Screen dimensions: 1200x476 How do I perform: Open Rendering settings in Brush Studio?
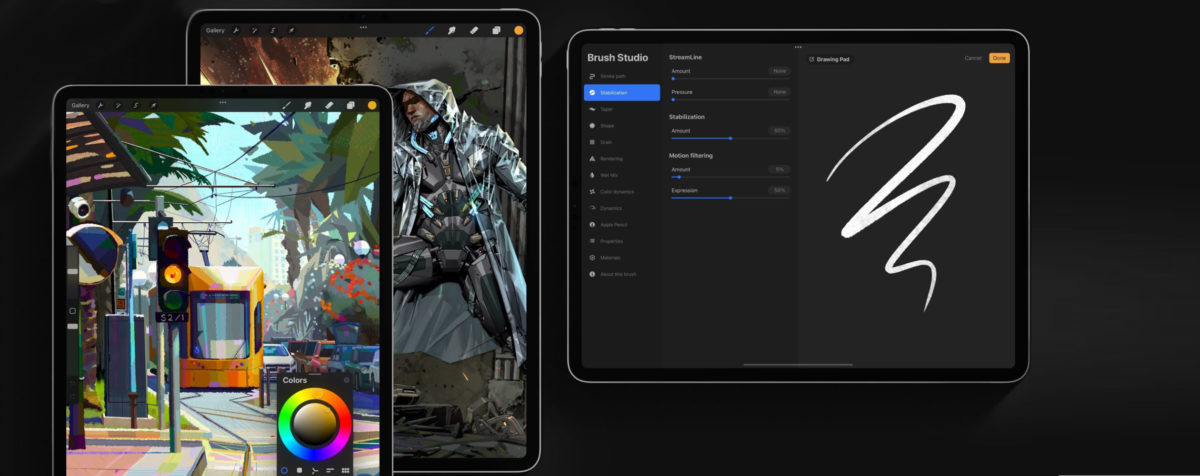pos(622,158)
